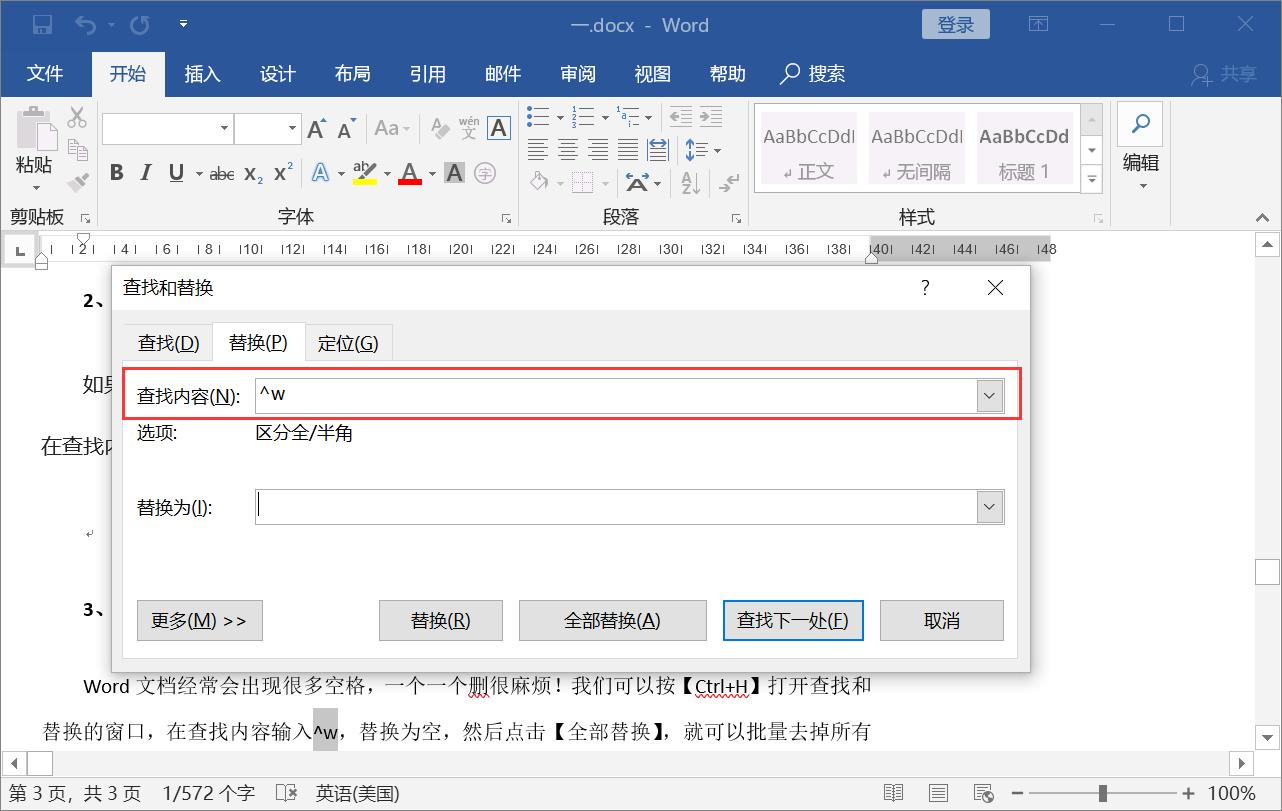
Task: Select the Format Painter tool
Action: (x=76, y=183)
